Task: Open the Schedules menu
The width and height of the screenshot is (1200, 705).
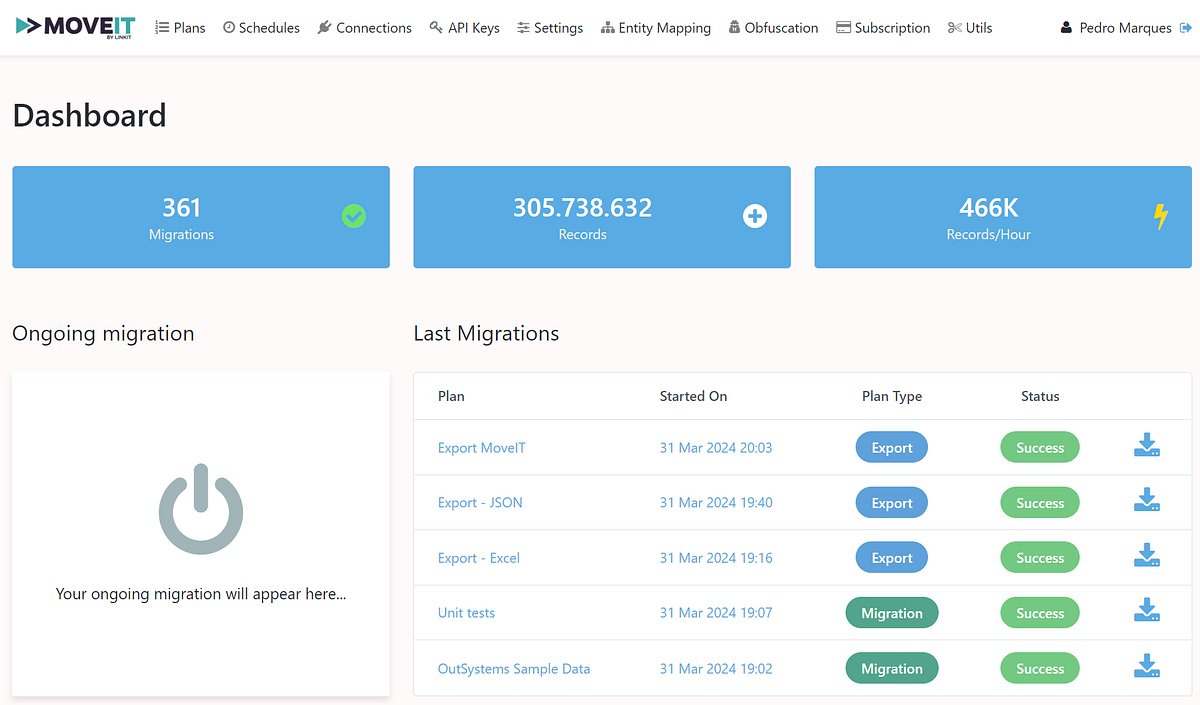Action: click(261, 28)
